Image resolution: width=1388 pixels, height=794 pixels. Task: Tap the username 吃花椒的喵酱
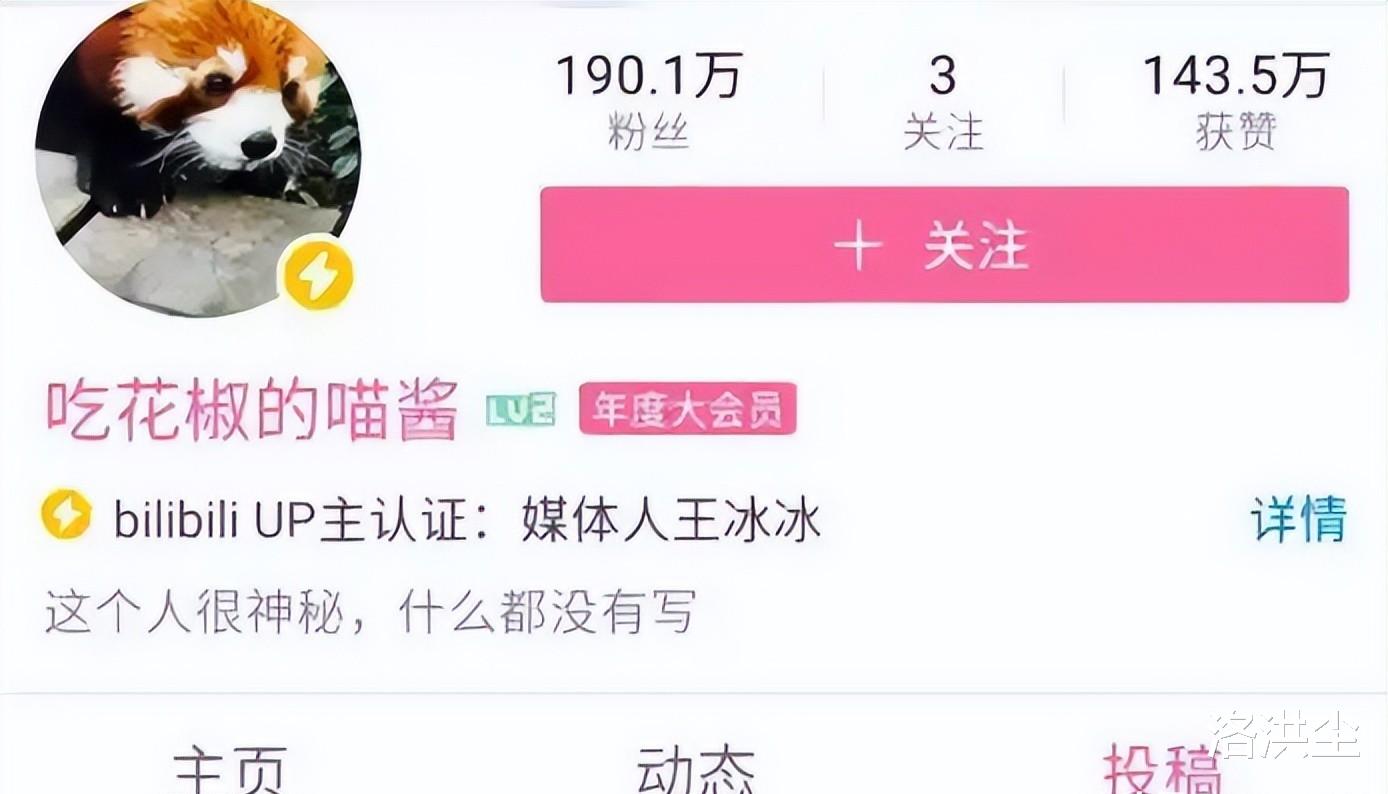coord(252,410)
